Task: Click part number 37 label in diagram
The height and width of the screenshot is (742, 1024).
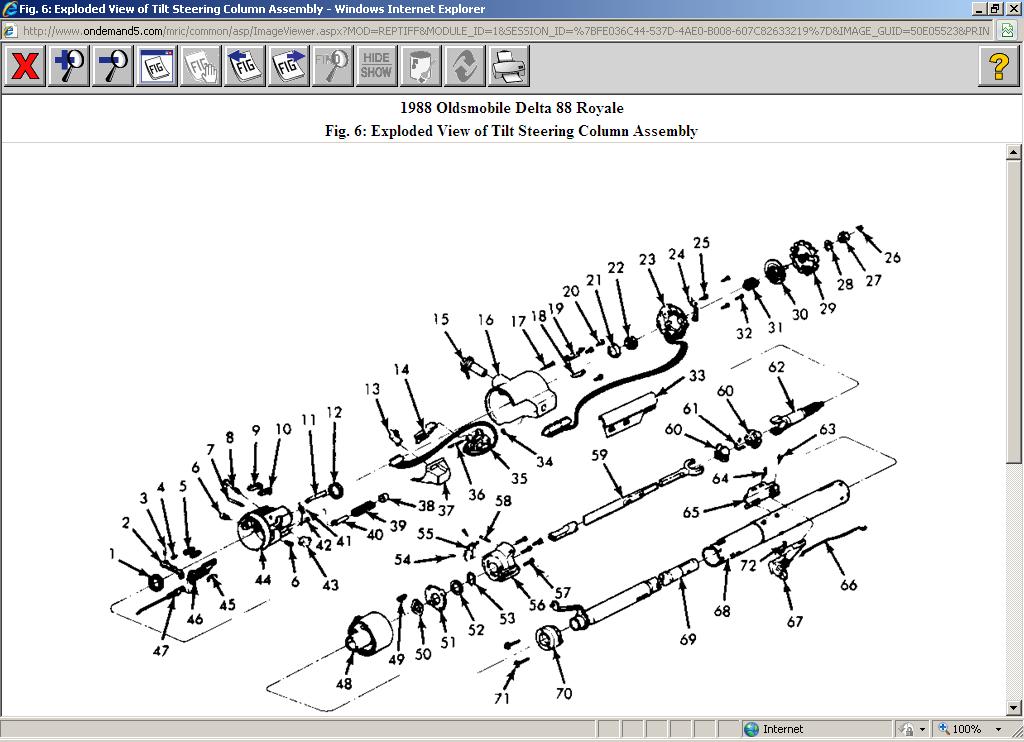Action: coord(445,509)
